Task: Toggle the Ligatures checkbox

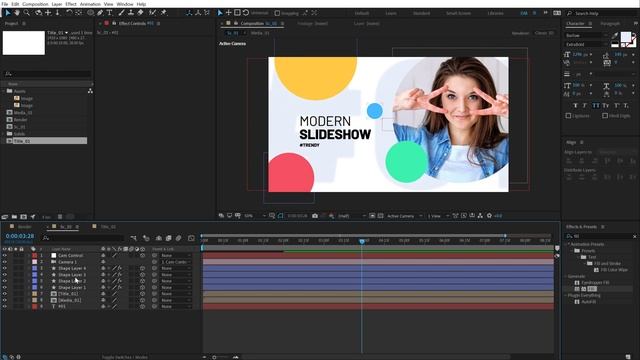Action: tap(568, 116)
